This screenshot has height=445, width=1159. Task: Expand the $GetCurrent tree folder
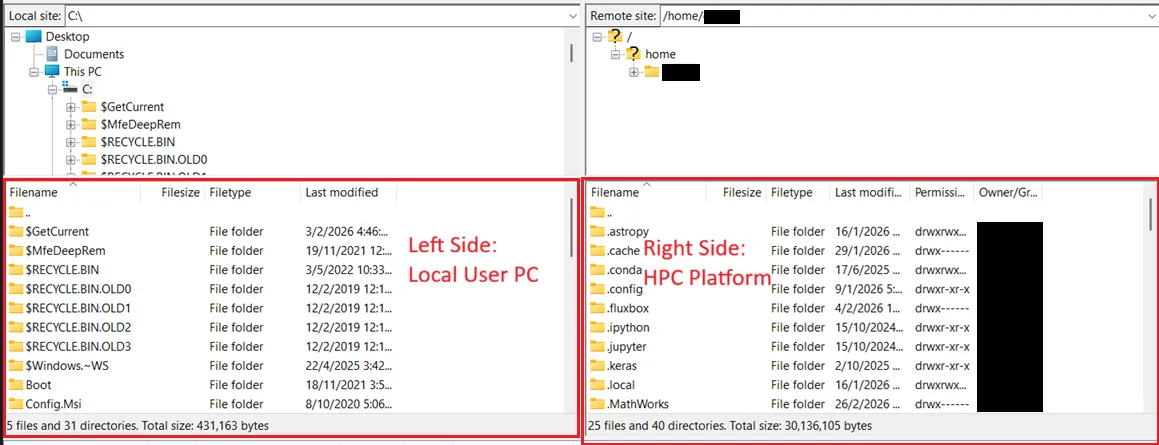71,107
